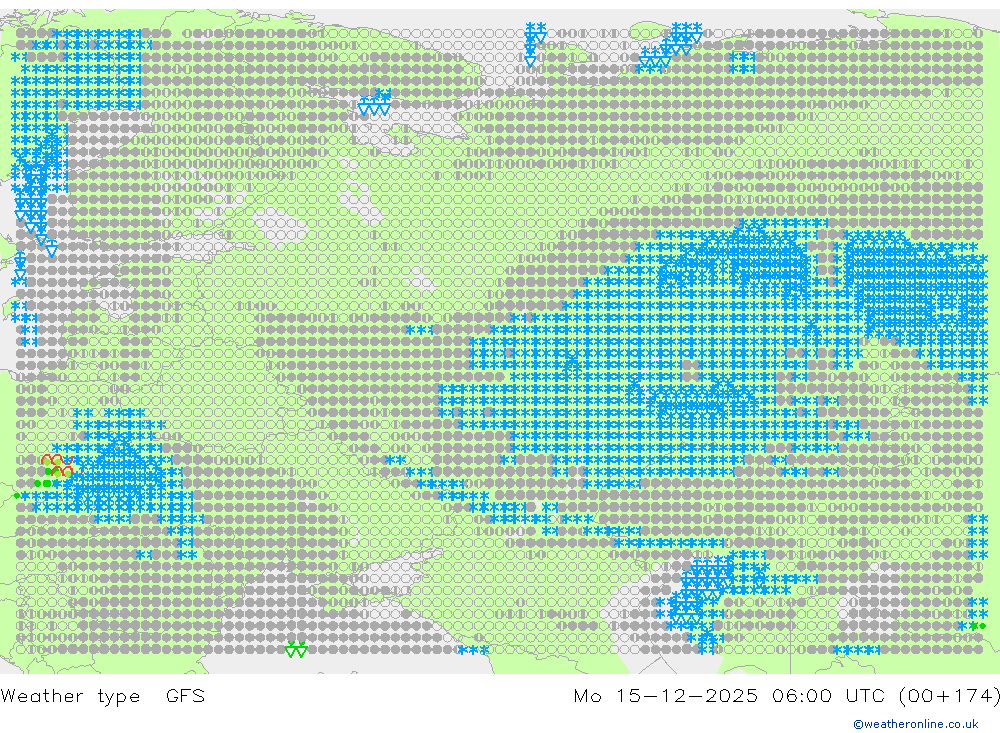This screenshot has width=1000, height=733.
Task: Click the forecast date 'Mo 15-12-2025 06:00 UTC (00+174)'
Action: click(x=786, y=695)
